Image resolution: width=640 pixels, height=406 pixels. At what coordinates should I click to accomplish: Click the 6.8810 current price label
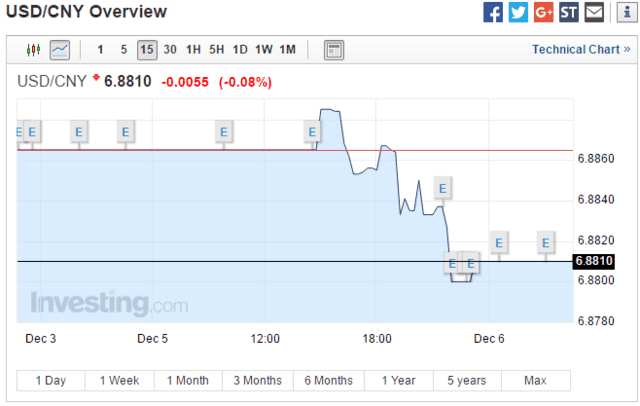[x=594, y=261]
